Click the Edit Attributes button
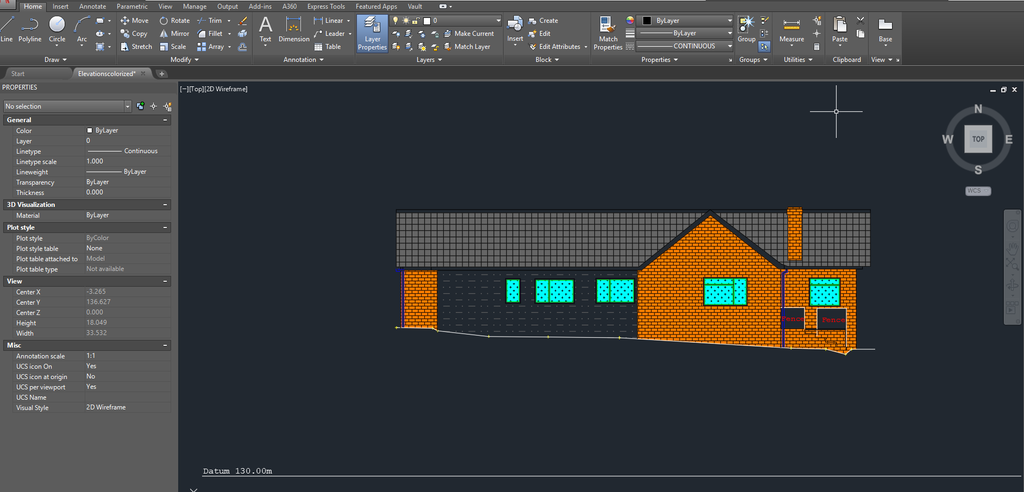 559,46
